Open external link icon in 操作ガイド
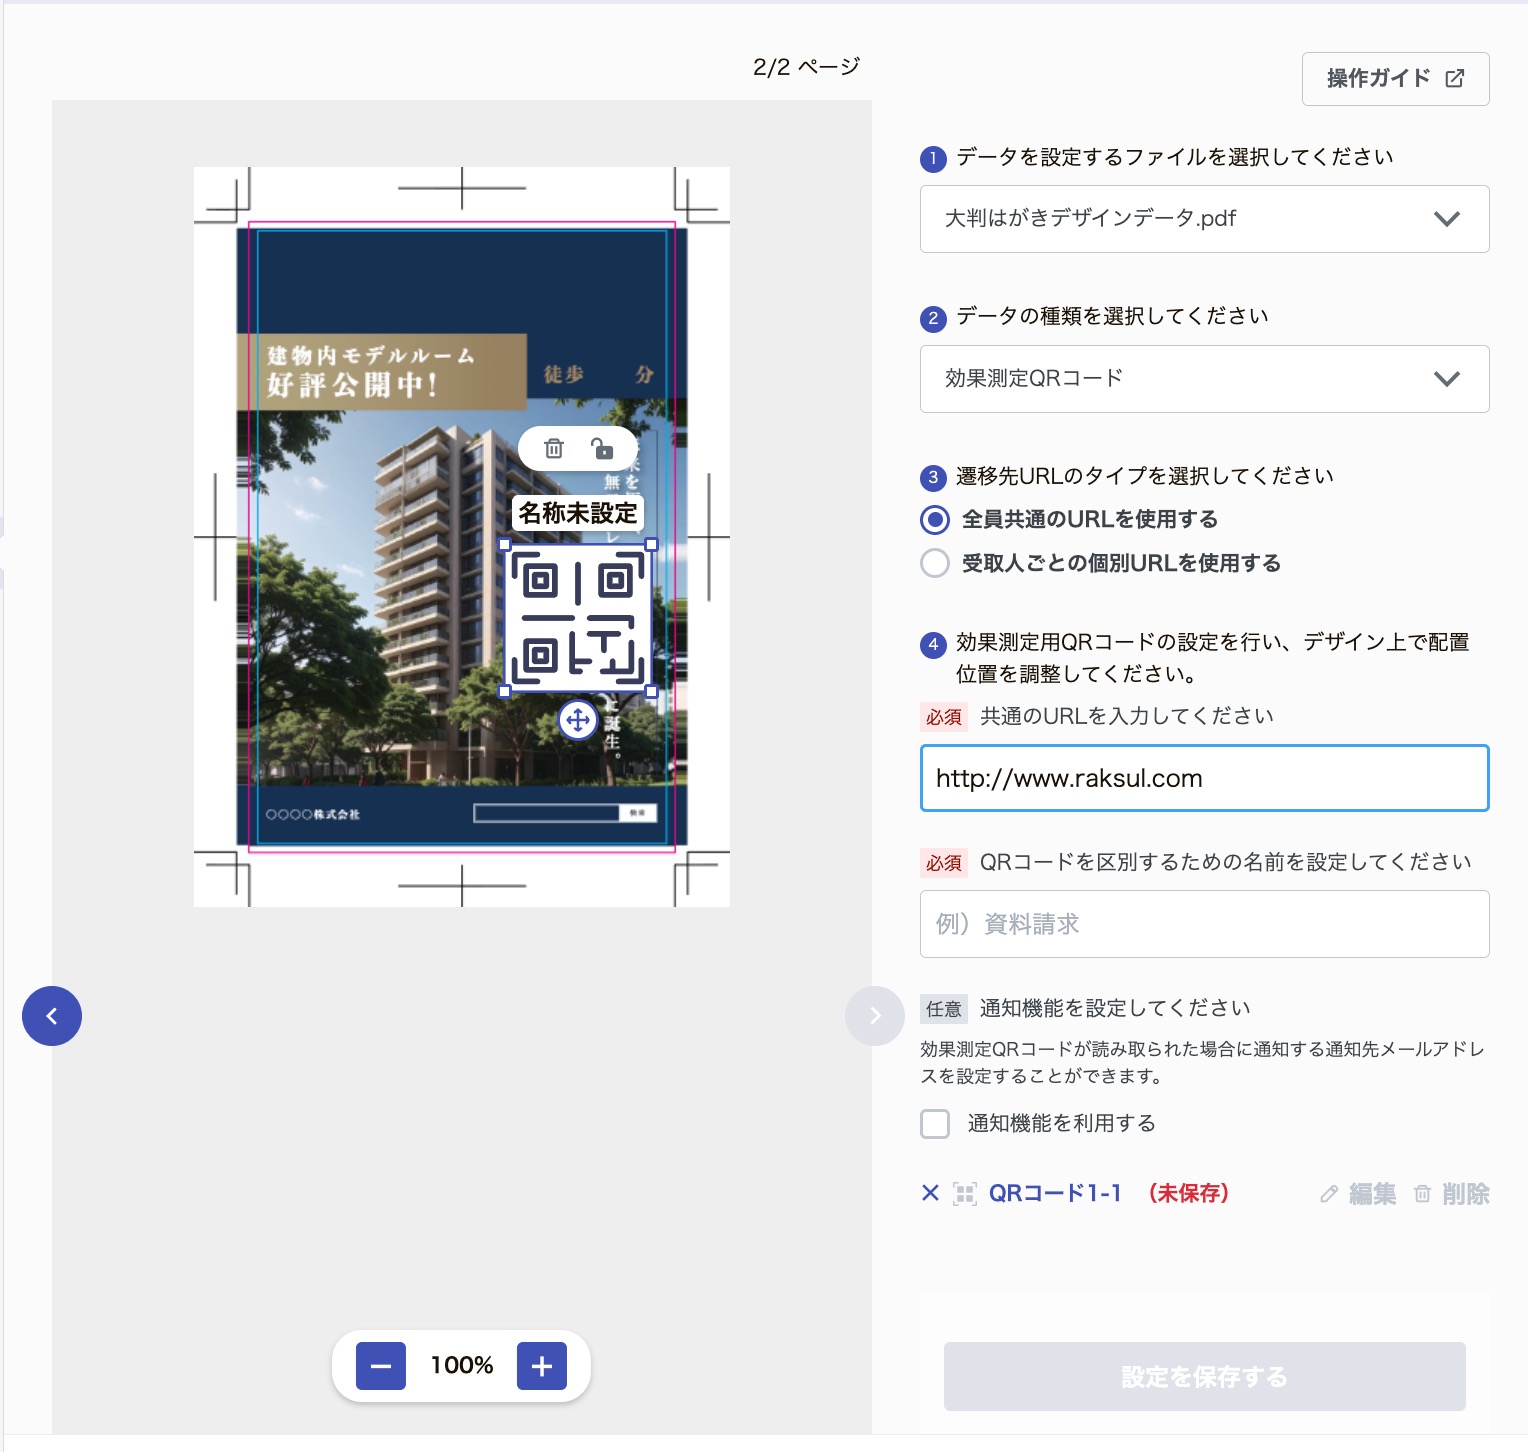Image resolution: width=1528 pixels, height=1452 pixels. click(x=1455, y=79)
